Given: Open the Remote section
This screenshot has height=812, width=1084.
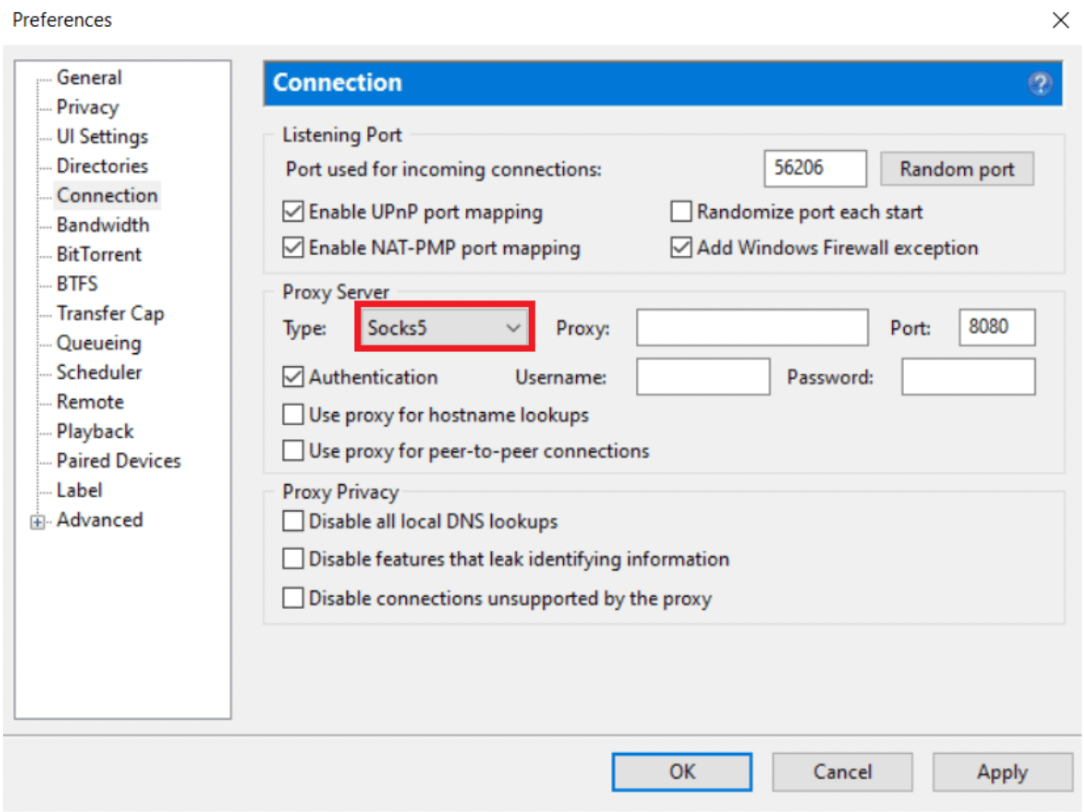Looking at the screenshot, I should tap(90, 402).
